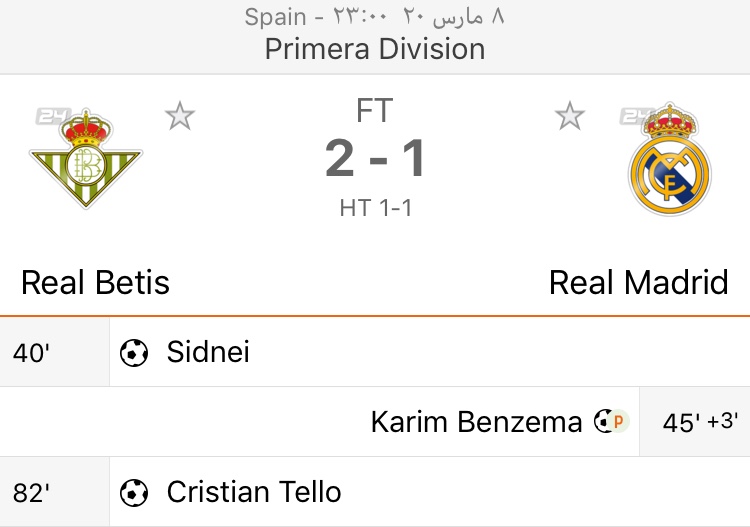The height and width of the screenshot is (527, 750).
Task: Click the goal ball icon beside Sidnei
Action: click(x=134, y=352)
